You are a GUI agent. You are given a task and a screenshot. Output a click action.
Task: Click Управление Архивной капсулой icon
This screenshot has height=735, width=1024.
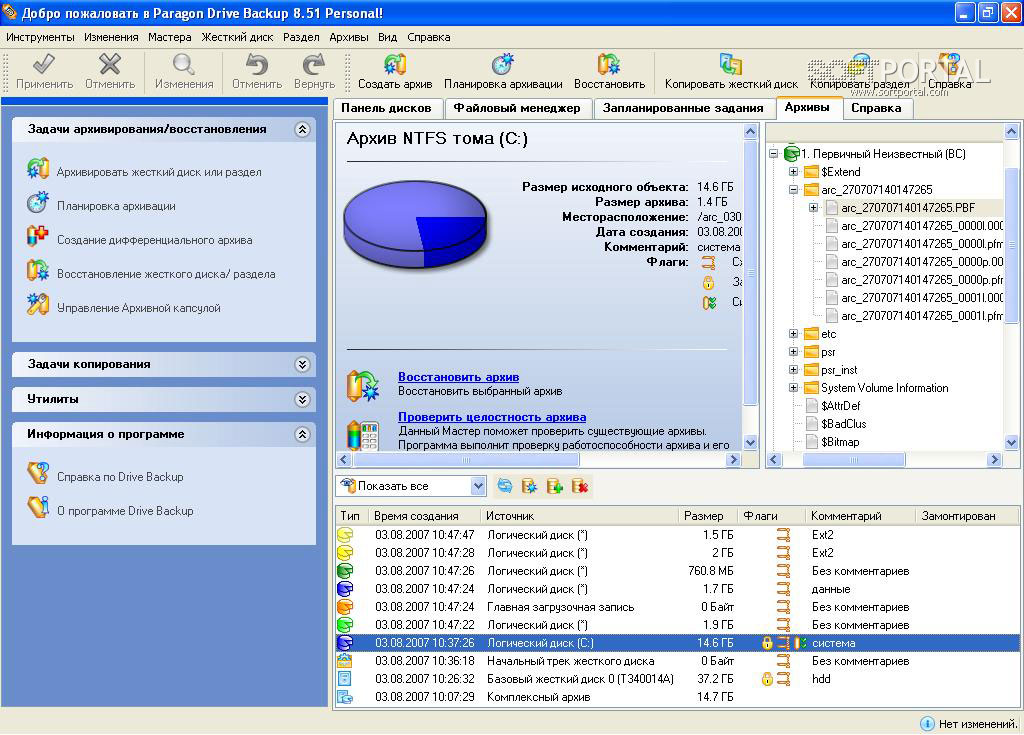pos(38,304)
